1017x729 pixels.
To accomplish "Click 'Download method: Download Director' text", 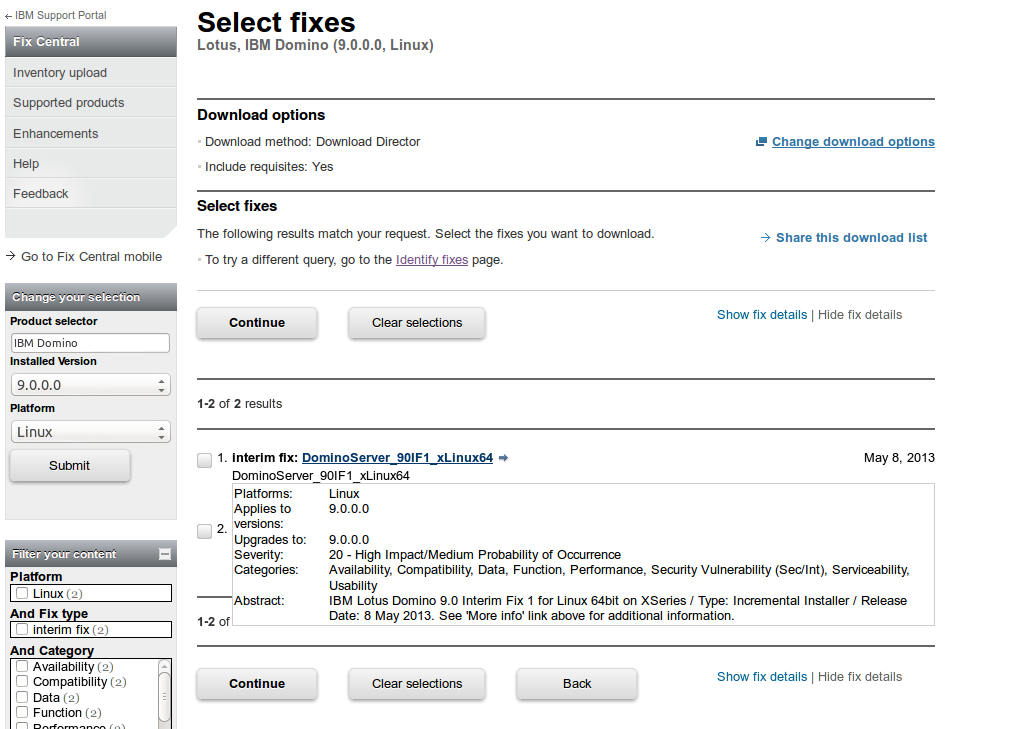I will pos(313,141).
